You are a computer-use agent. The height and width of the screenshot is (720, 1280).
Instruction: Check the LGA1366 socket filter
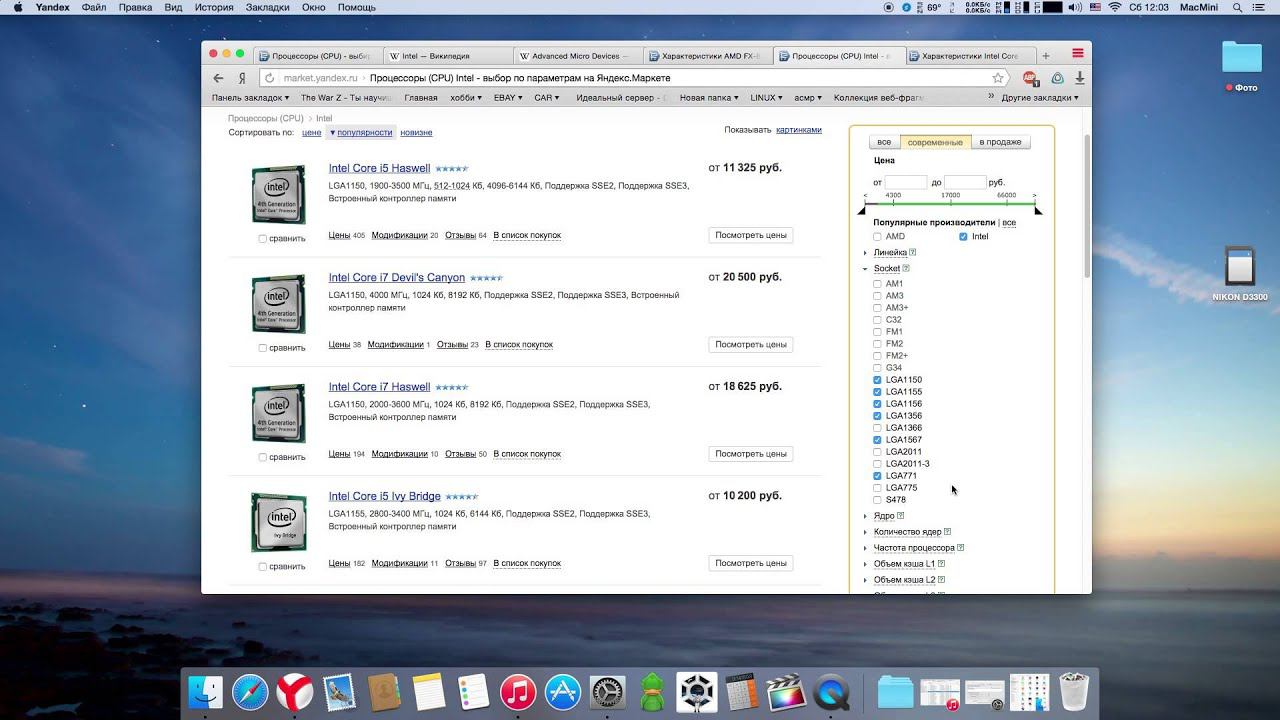click(x=877, y=428)
